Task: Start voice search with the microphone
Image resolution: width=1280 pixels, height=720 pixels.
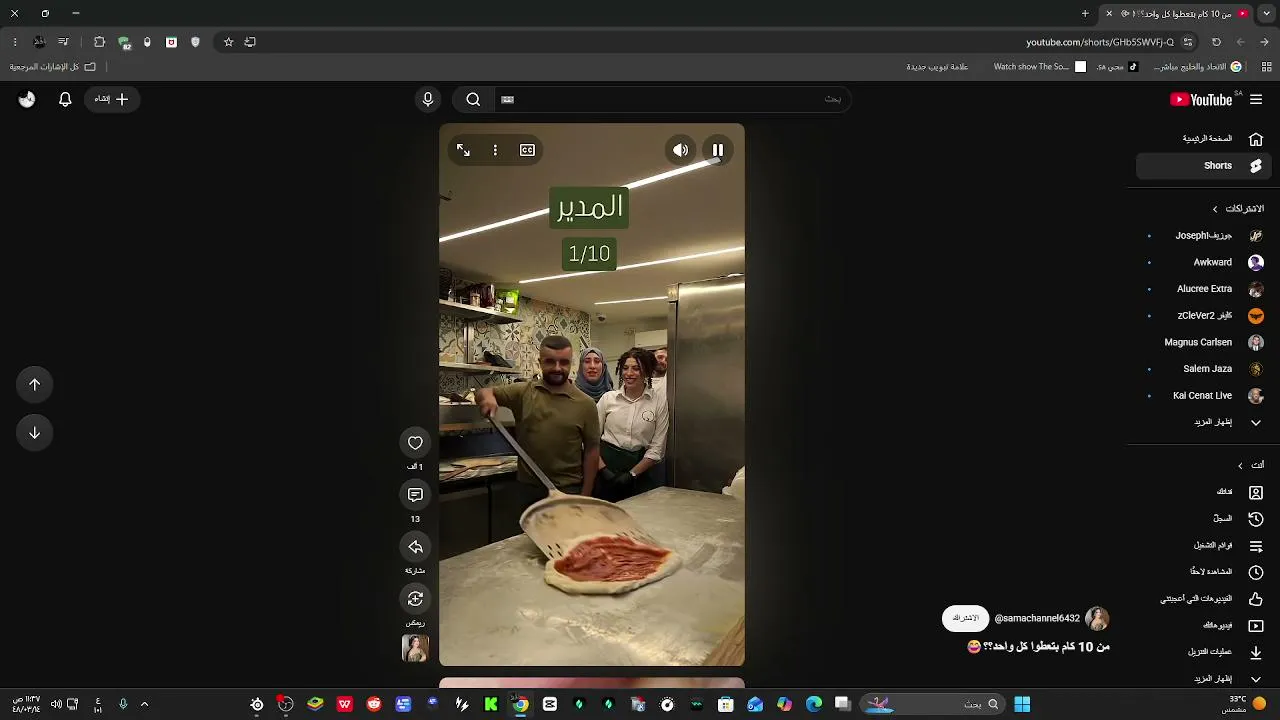Action: (428, 99)
